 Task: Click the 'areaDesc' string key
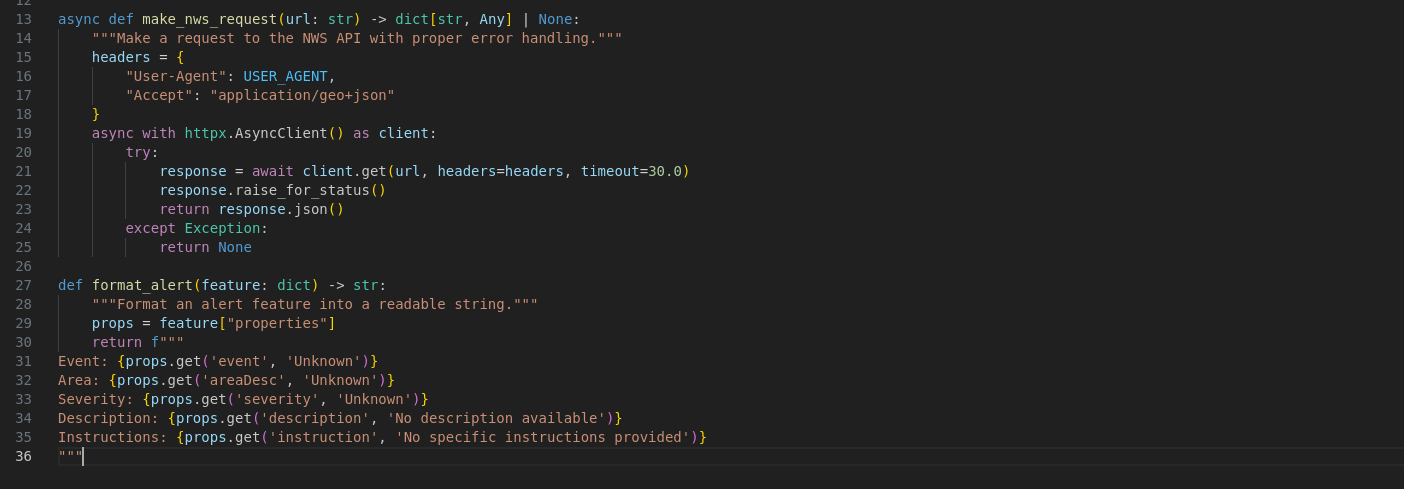click(243, 380)
